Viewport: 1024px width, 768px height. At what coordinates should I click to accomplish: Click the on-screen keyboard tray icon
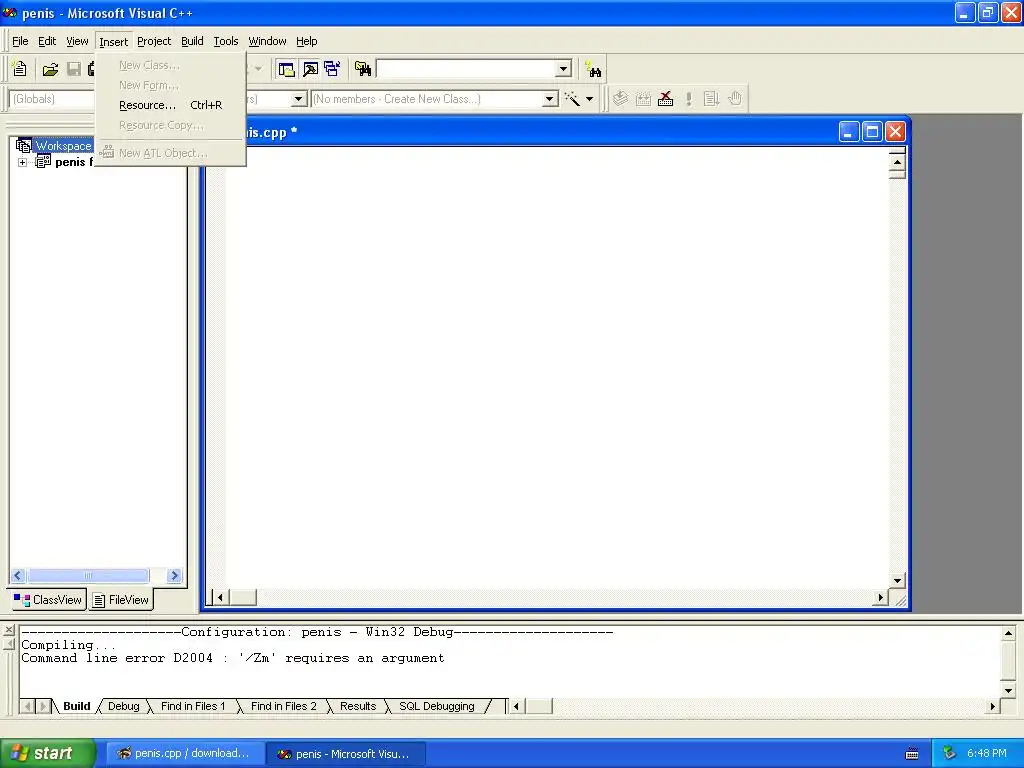pyautogui.click(x=912, y=754)
